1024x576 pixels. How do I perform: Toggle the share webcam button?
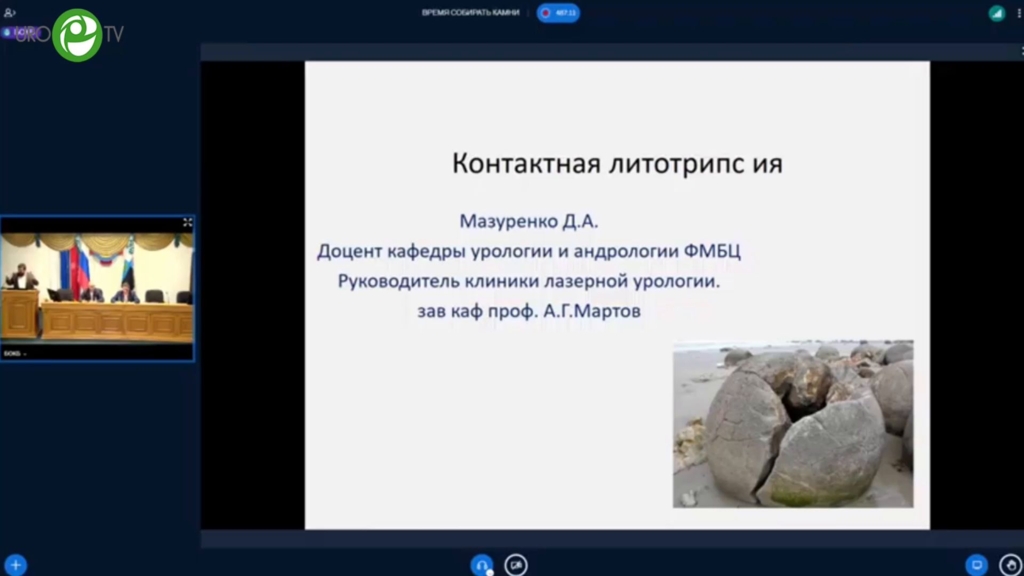pos(516,565)
